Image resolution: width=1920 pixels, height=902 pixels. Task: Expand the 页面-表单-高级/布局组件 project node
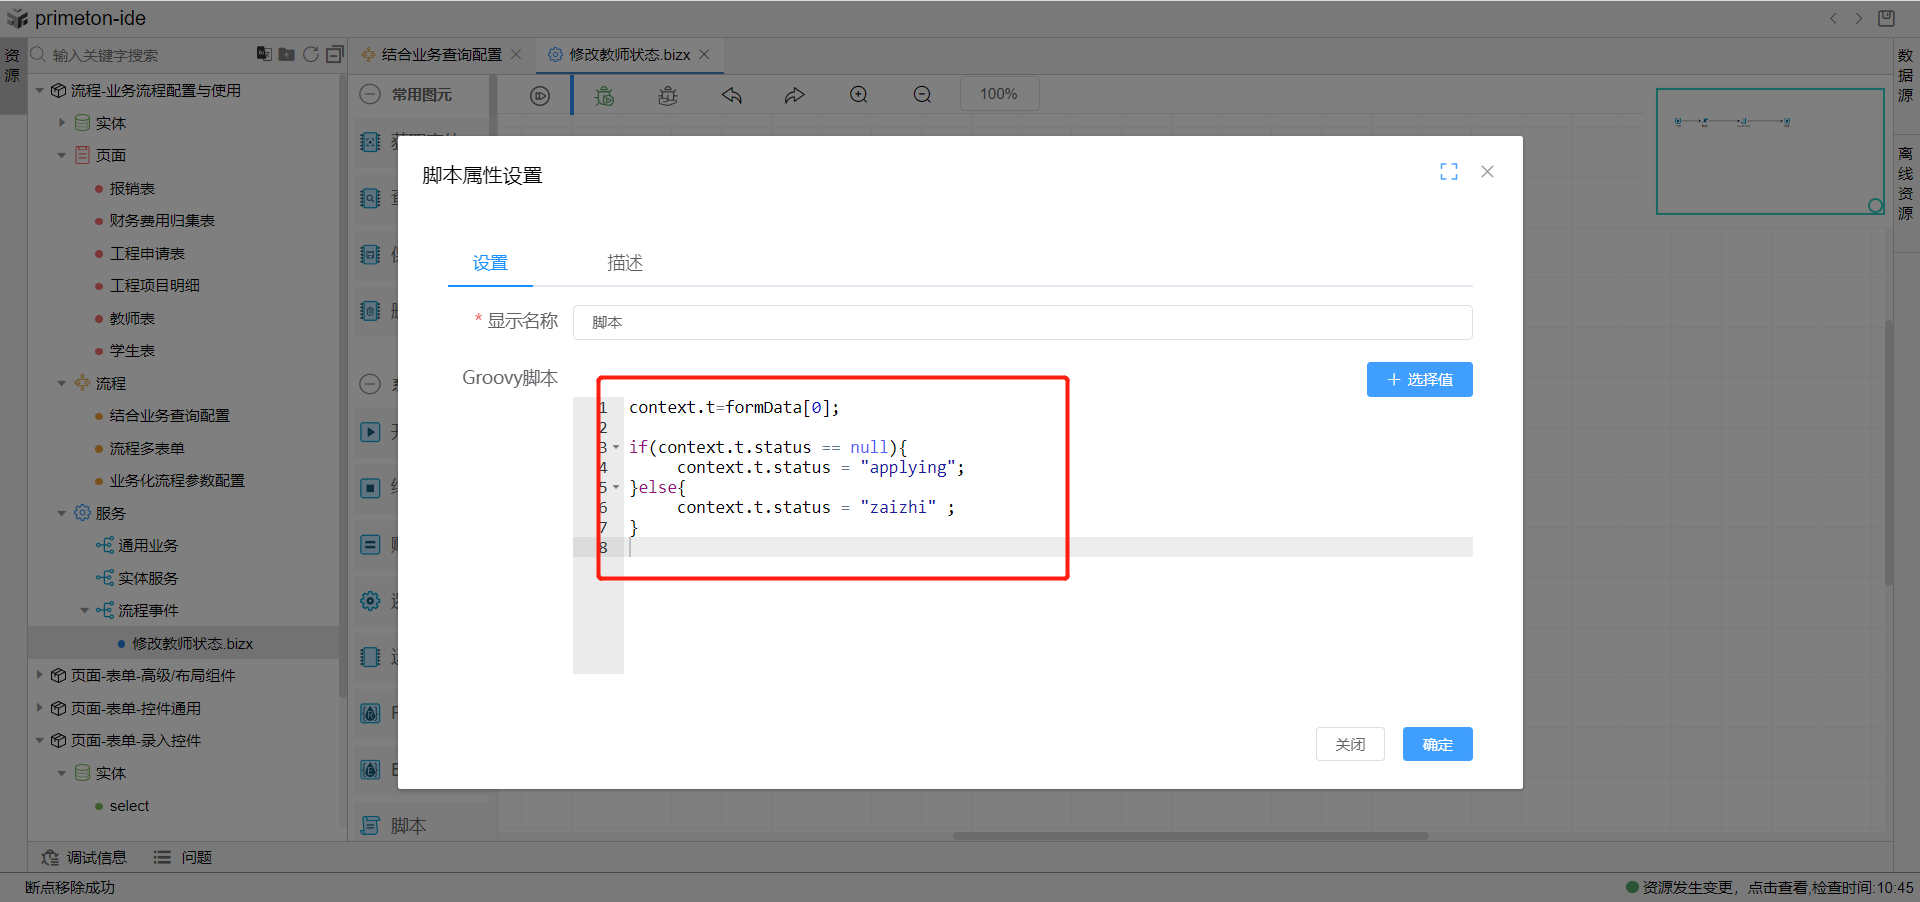39,675
